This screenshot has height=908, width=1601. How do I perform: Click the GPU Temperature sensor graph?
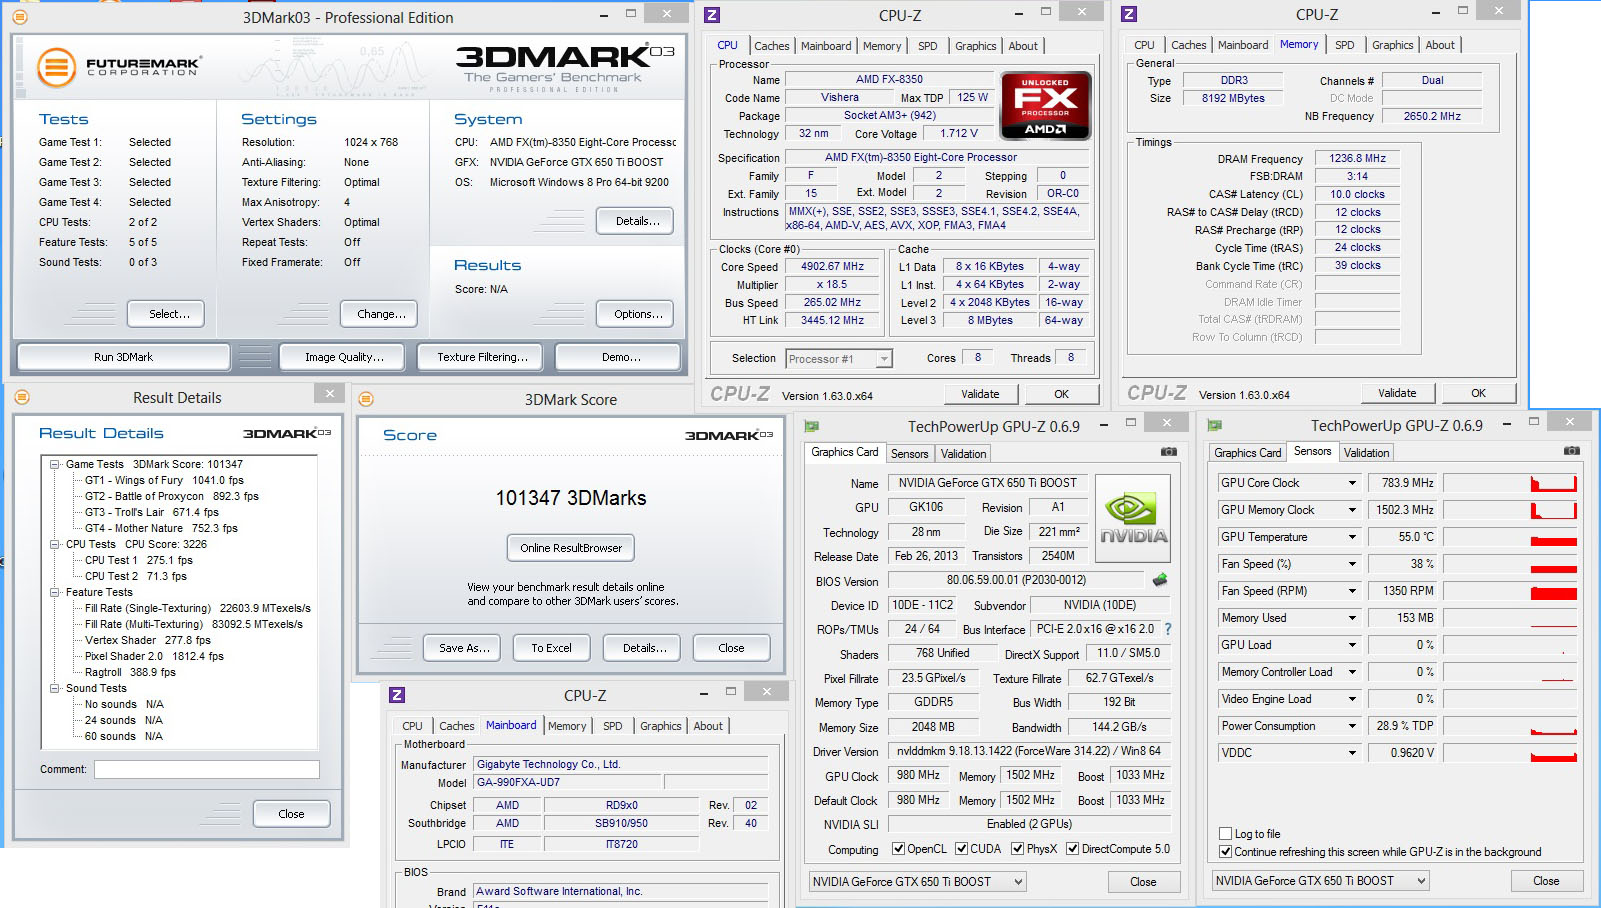[1510, 537]
